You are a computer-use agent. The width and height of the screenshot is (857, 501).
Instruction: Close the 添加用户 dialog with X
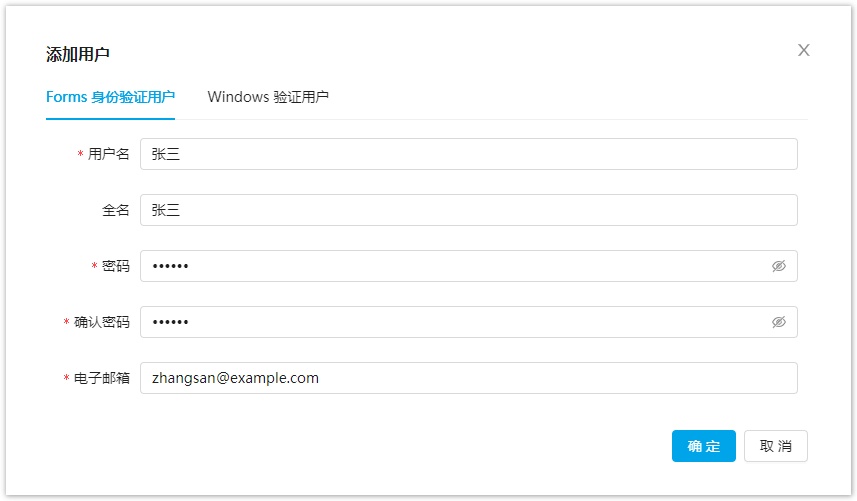803,50
